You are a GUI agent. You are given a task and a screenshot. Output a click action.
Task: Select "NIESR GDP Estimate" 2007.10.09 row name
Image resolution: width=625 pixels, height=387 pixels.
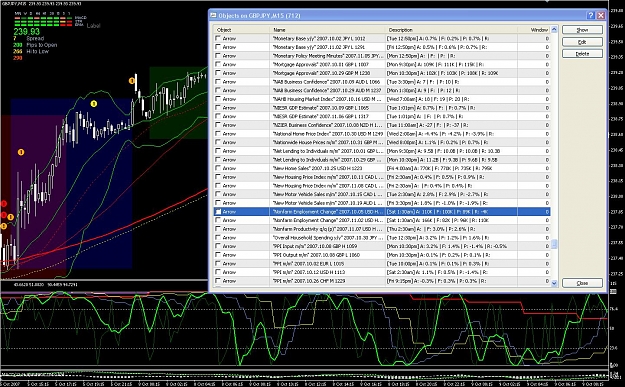coord(321,108)
